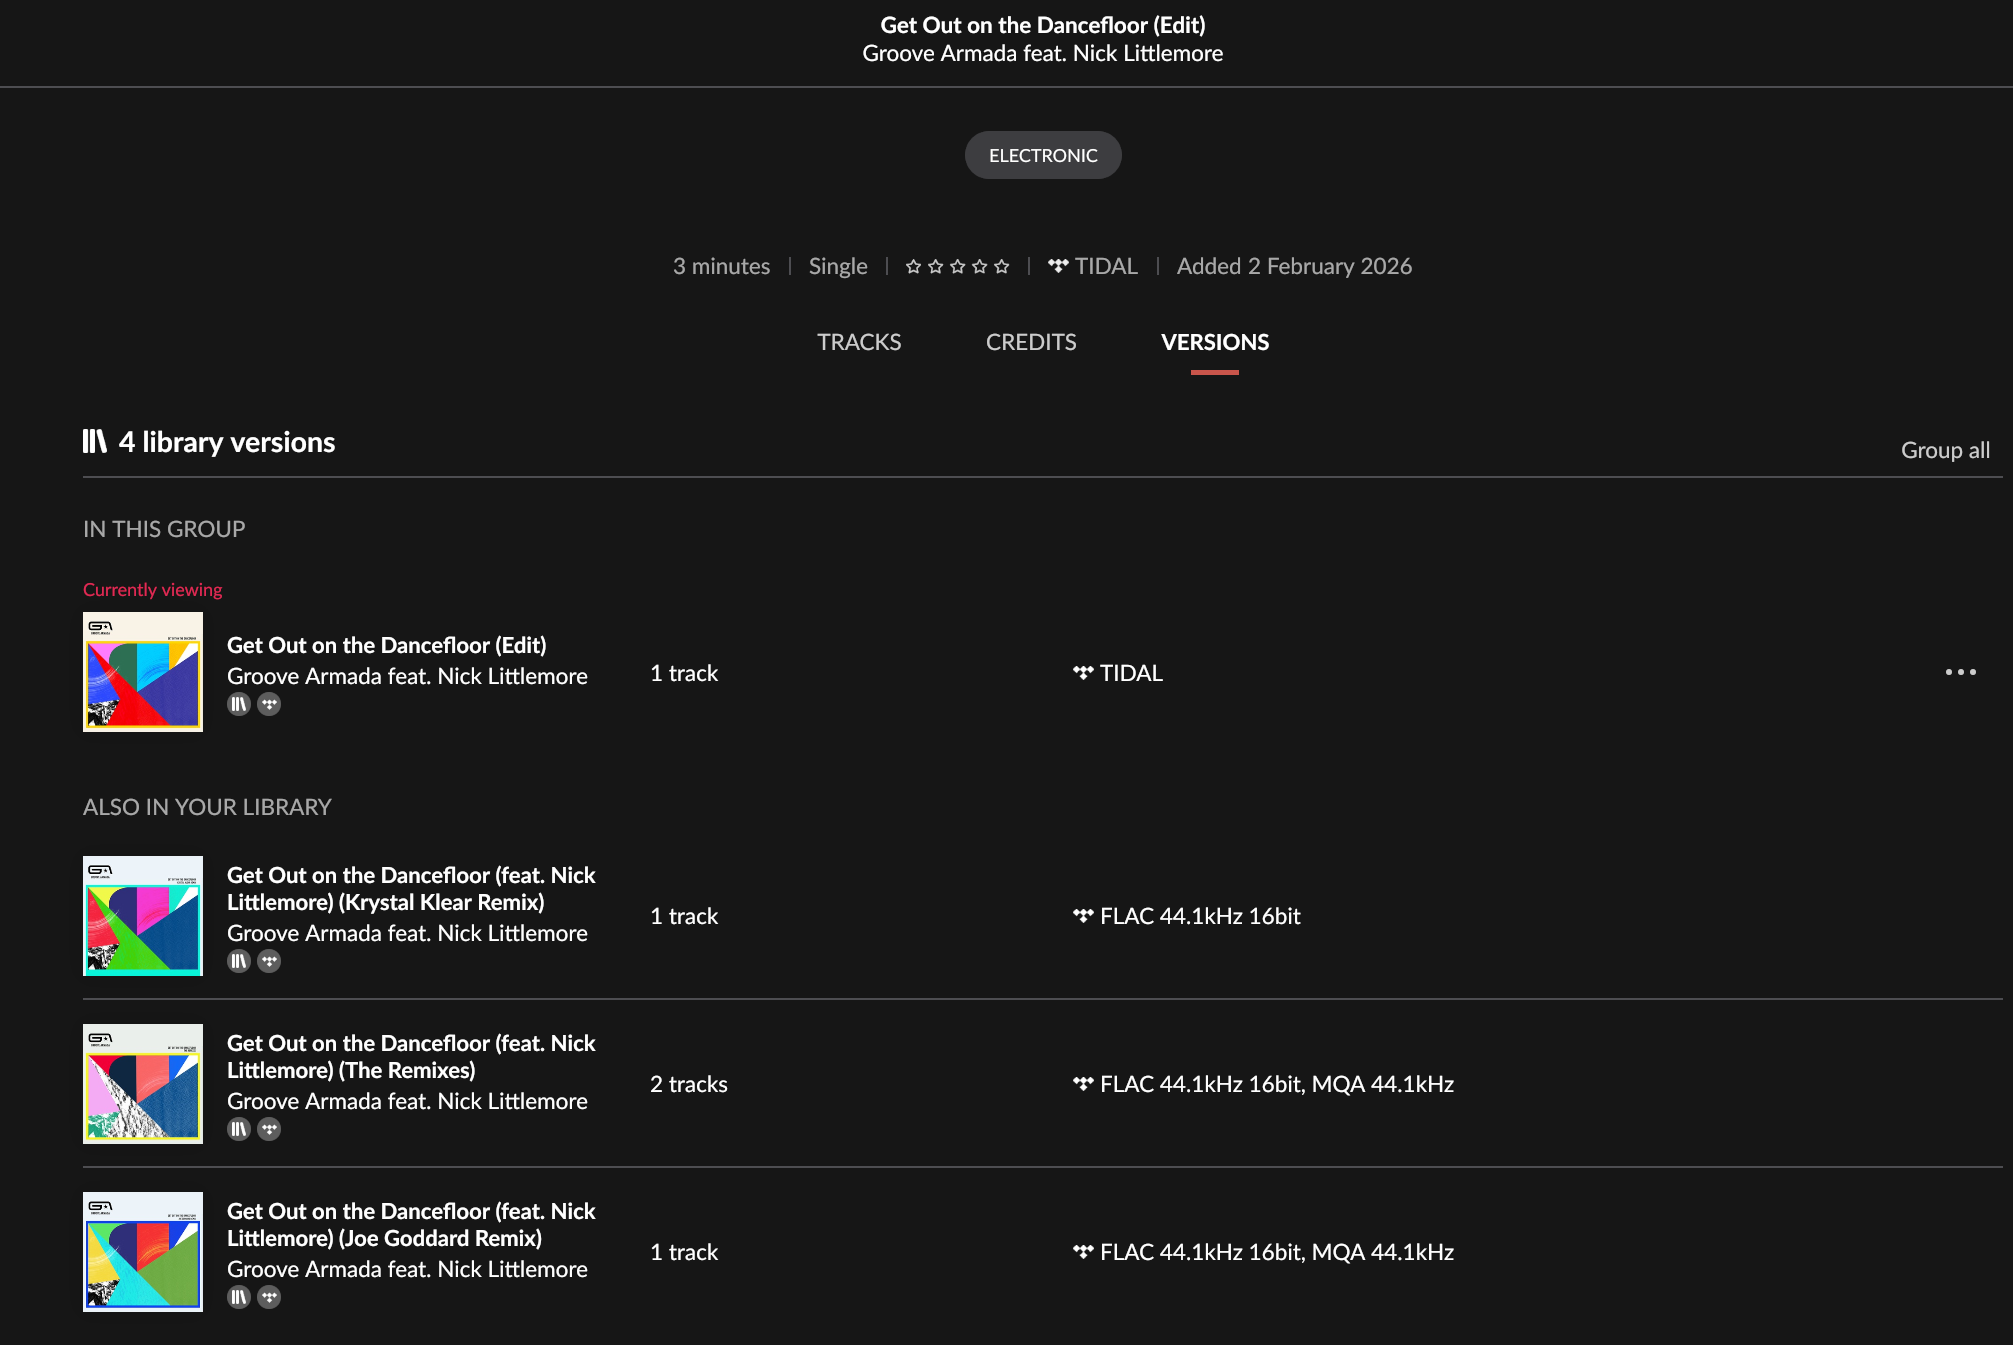Open the three-dot menu for the Edit version

tap(1960, 672)
